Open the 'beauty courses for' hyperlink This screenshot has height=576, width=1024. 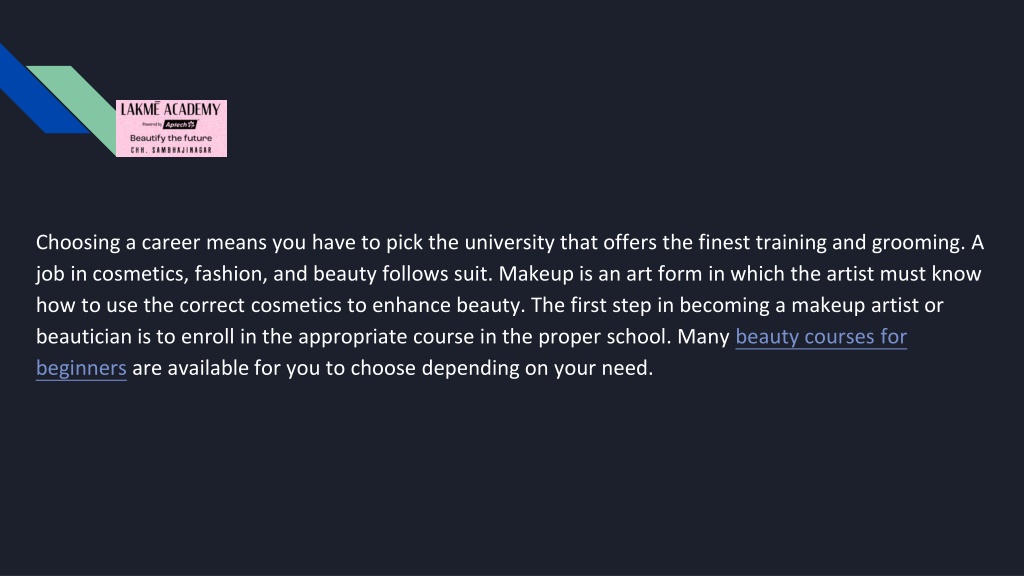pos(821,336)
